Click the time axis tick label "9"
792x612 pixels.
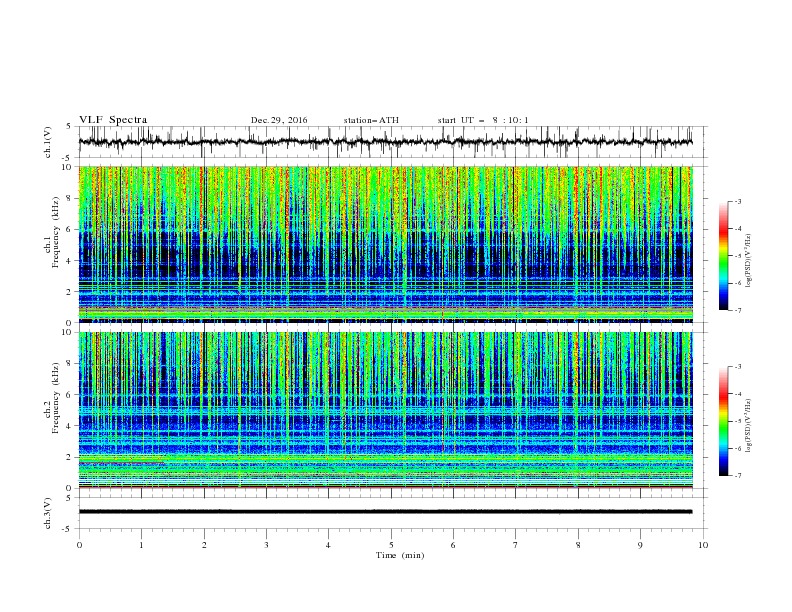click(640, 545)
